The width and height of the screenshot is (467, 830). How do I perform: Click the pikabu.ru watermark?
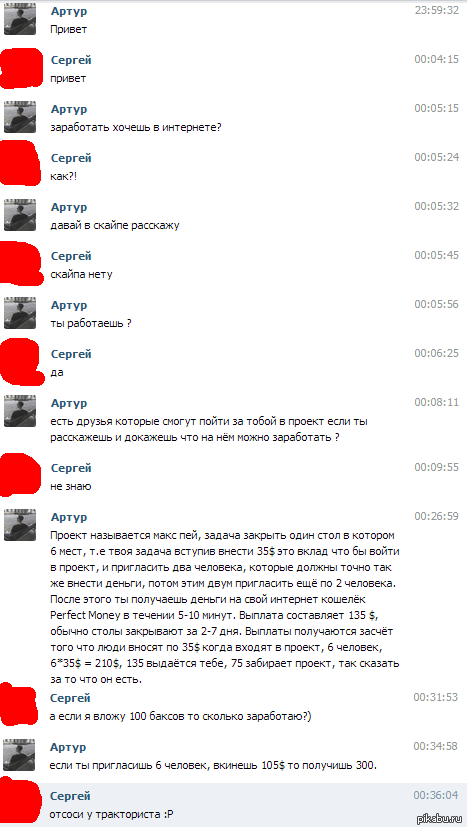point(439,819)
